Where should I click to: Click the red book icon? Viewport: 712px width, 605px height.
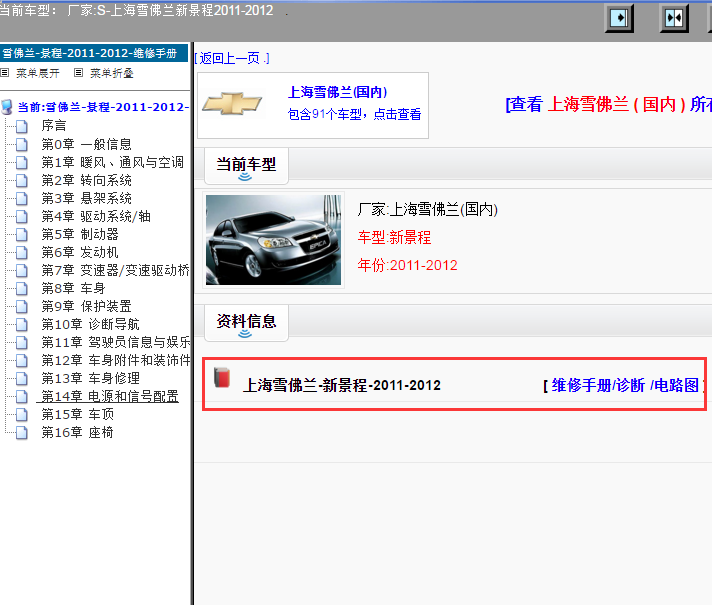point(222,377)
